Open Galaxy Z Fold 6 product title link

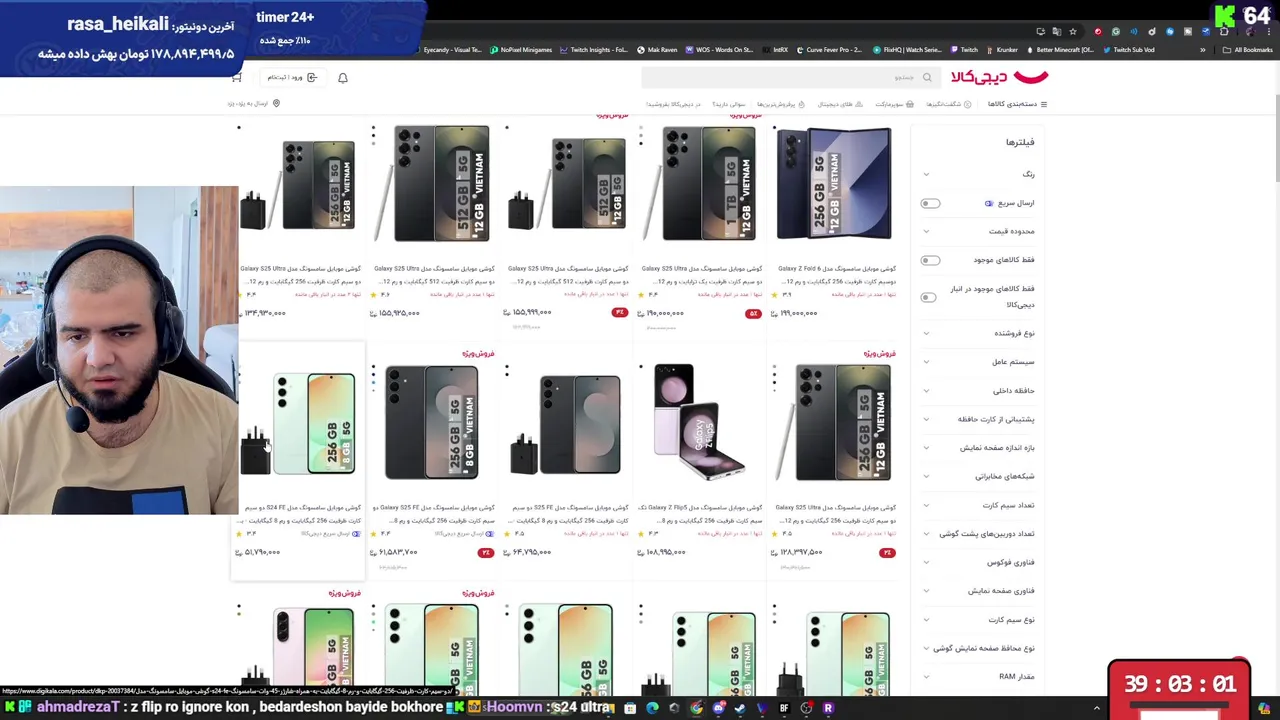click(x=836, y=274)
